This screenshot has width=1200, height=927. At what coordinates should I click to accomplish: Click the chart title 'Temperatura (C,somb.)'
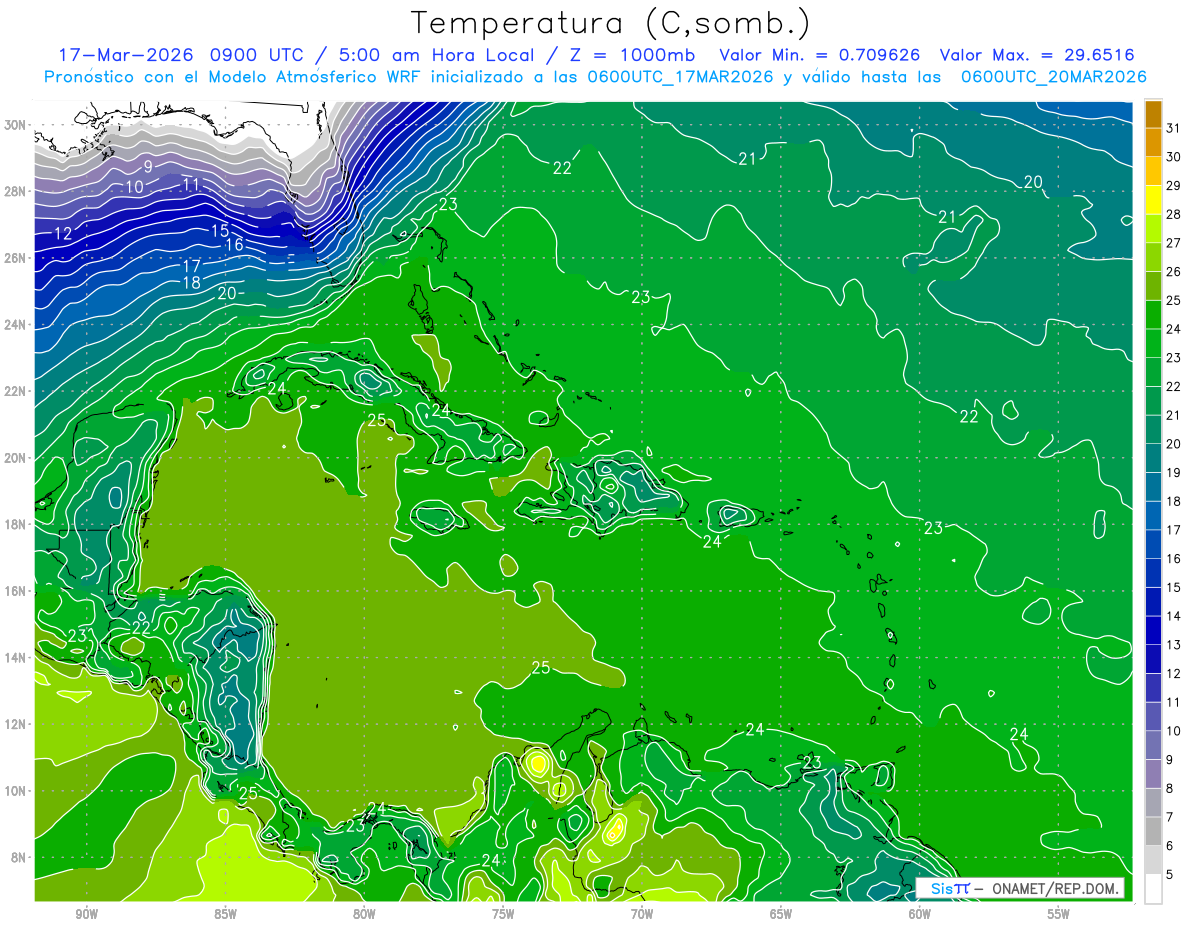[x=610, y=22]
